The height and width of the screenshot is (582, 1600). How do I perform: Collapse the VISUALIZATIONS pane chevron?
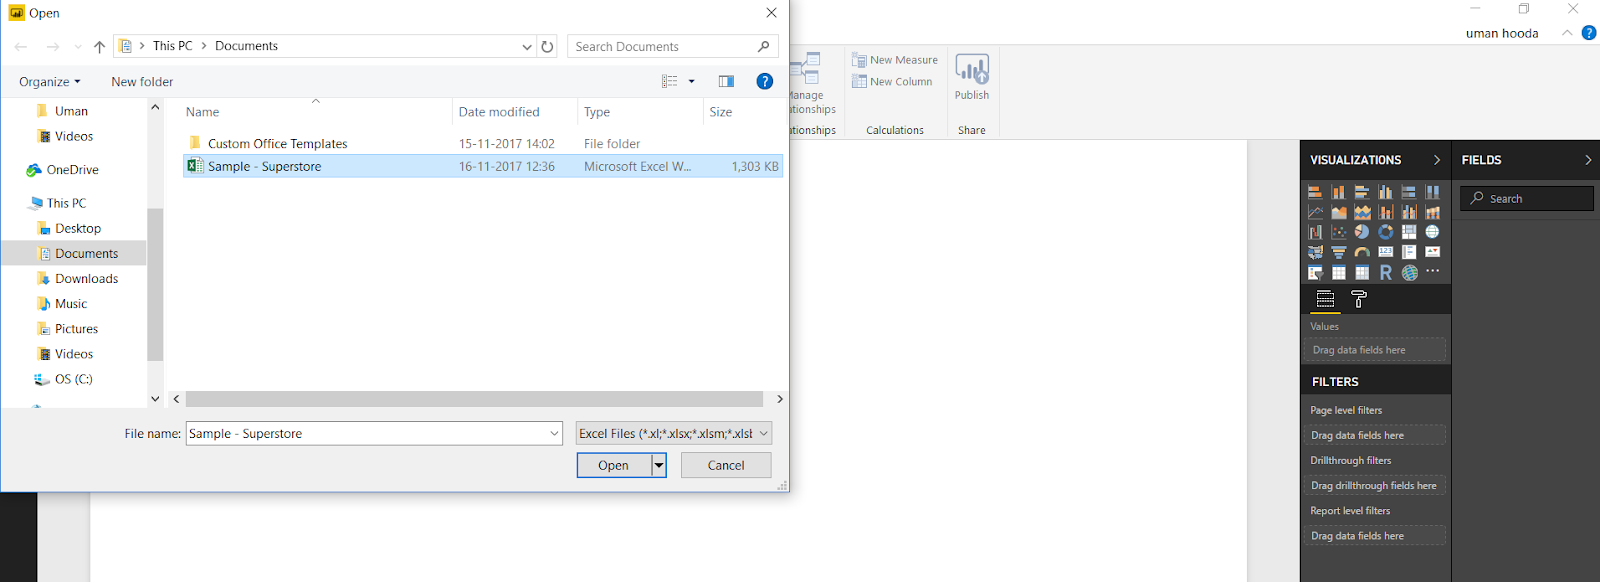[x=1437, y=160]
